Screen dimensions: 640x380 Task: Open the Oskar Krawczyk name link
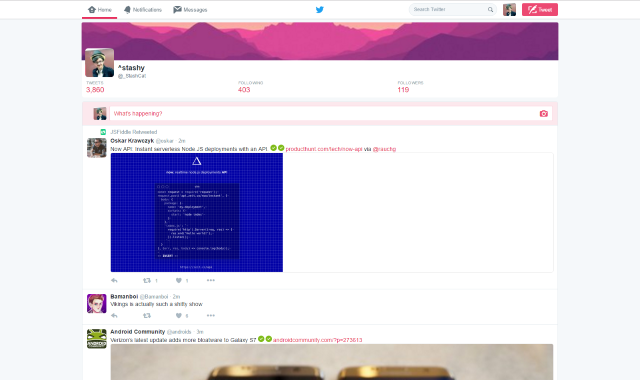[x=132, y=141]
